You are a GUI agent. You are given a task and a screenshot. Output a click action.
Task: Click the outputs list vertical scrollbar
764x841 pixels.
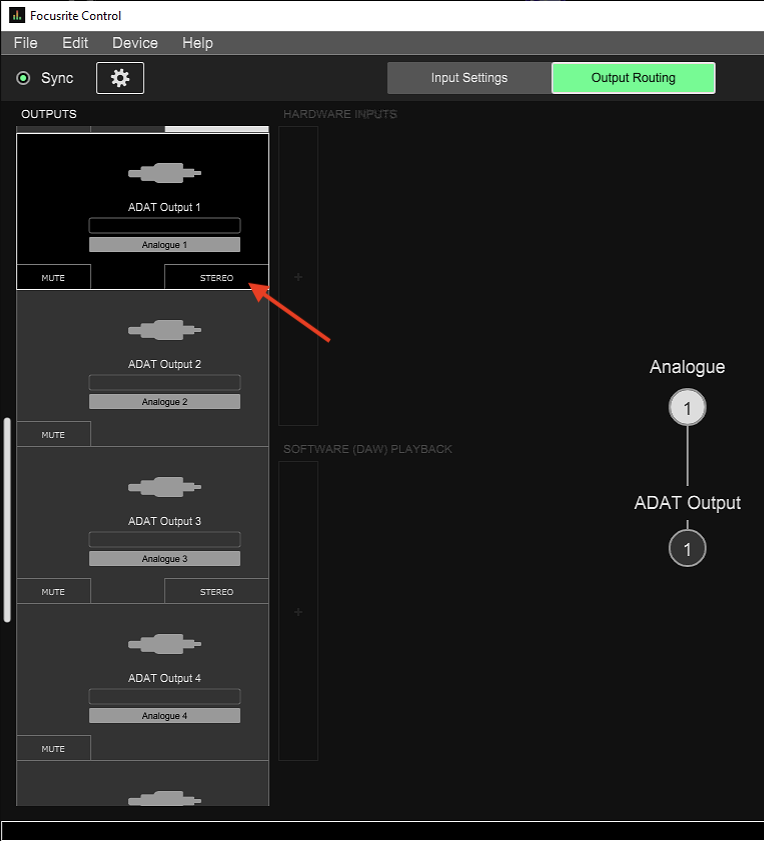7,520
